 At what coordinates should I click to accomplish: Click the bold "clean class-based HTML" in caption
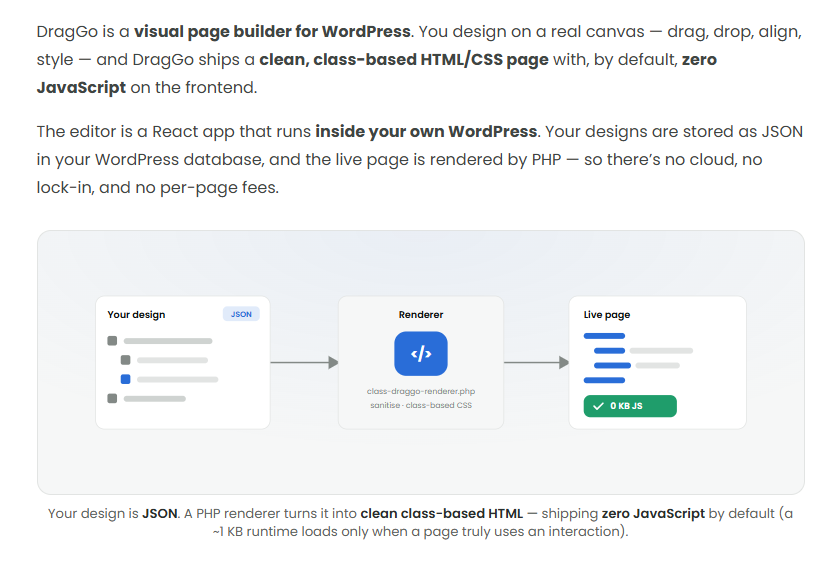tap(441, 513)
